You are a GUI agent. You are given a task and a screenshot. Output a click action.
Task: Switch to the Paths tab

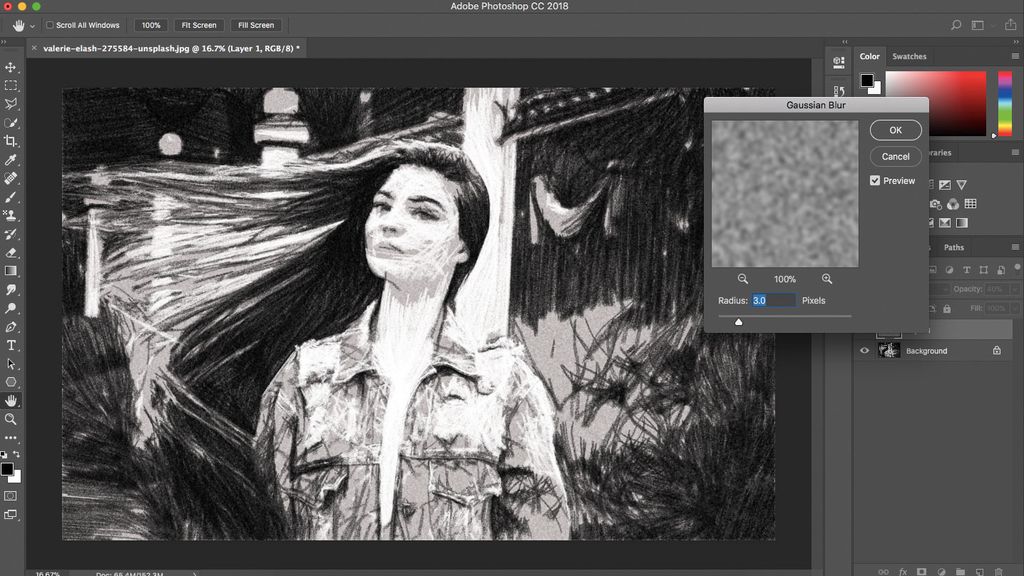(x=953, y=247)
